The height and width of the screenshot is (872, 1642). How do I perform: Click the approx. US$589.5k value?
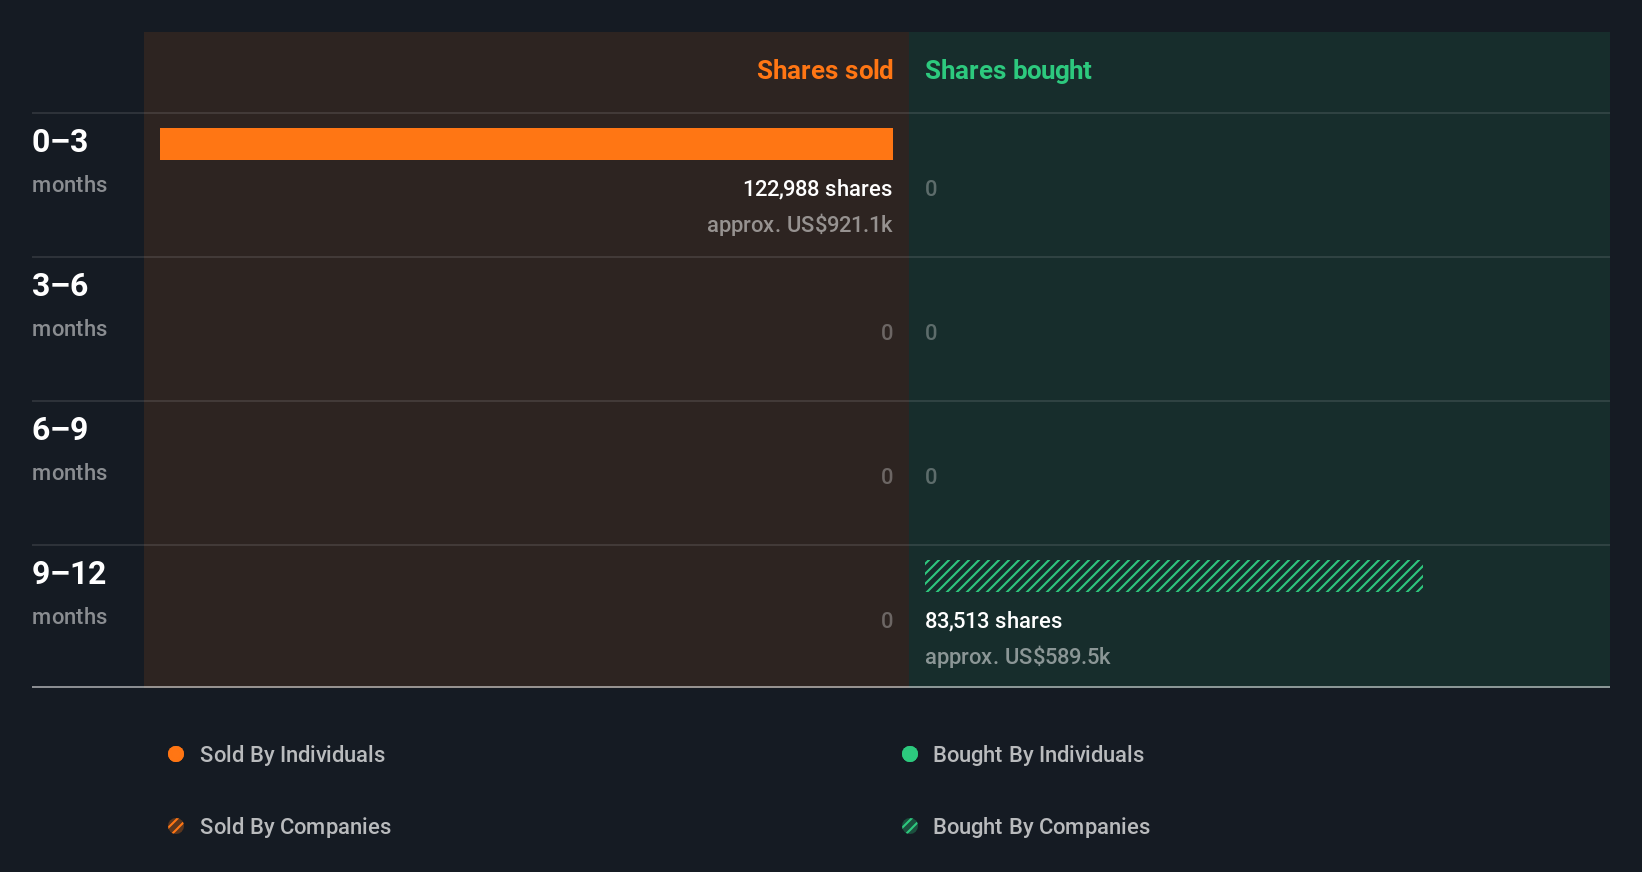[1017, 656]
